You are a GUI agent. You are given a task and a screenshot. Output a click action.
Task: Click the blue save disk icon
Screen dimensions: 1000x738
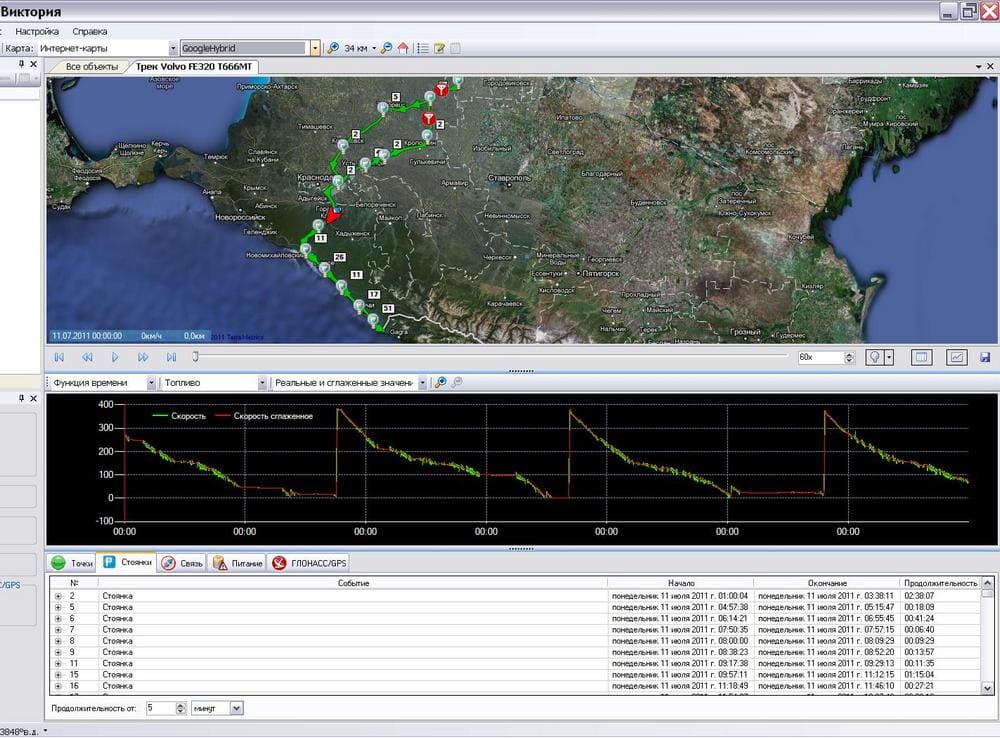(x=985, y=357)
